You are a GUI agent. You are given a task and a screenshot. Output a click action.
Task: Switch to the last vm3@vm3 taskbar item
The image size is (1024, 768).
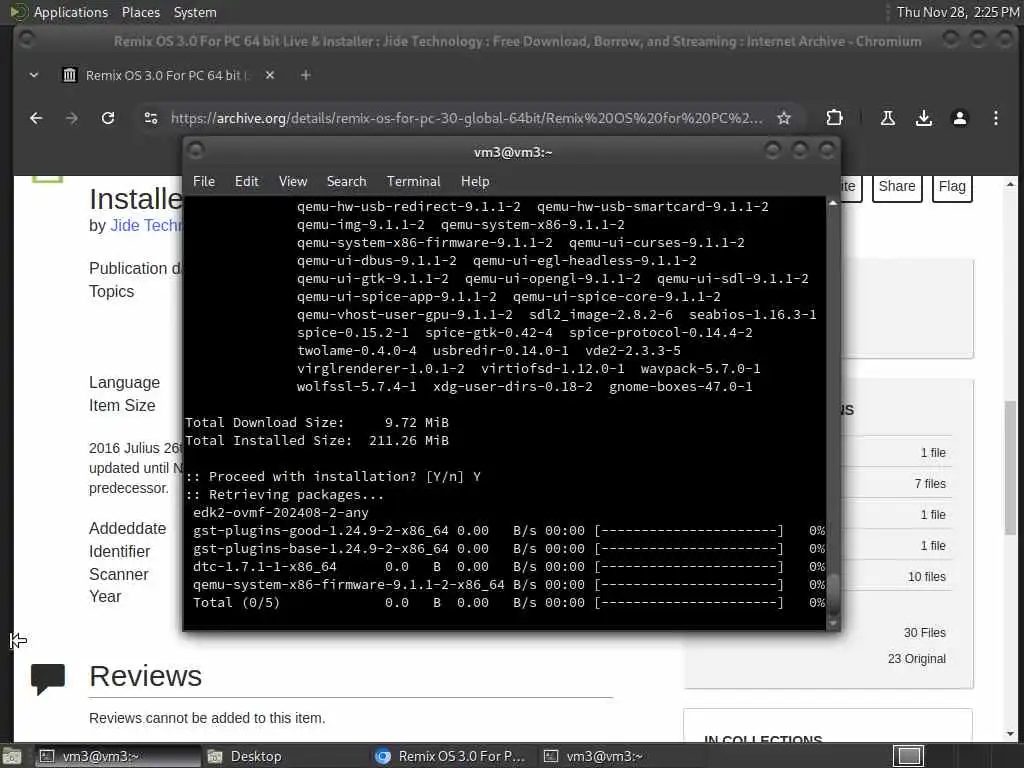[620, 756]
